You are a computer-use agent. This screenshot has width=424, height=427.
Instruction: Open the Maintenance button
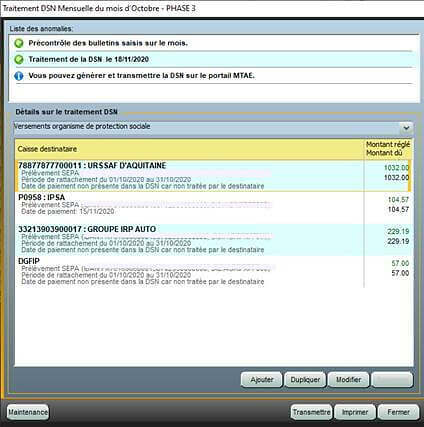(x=28, y=412)
